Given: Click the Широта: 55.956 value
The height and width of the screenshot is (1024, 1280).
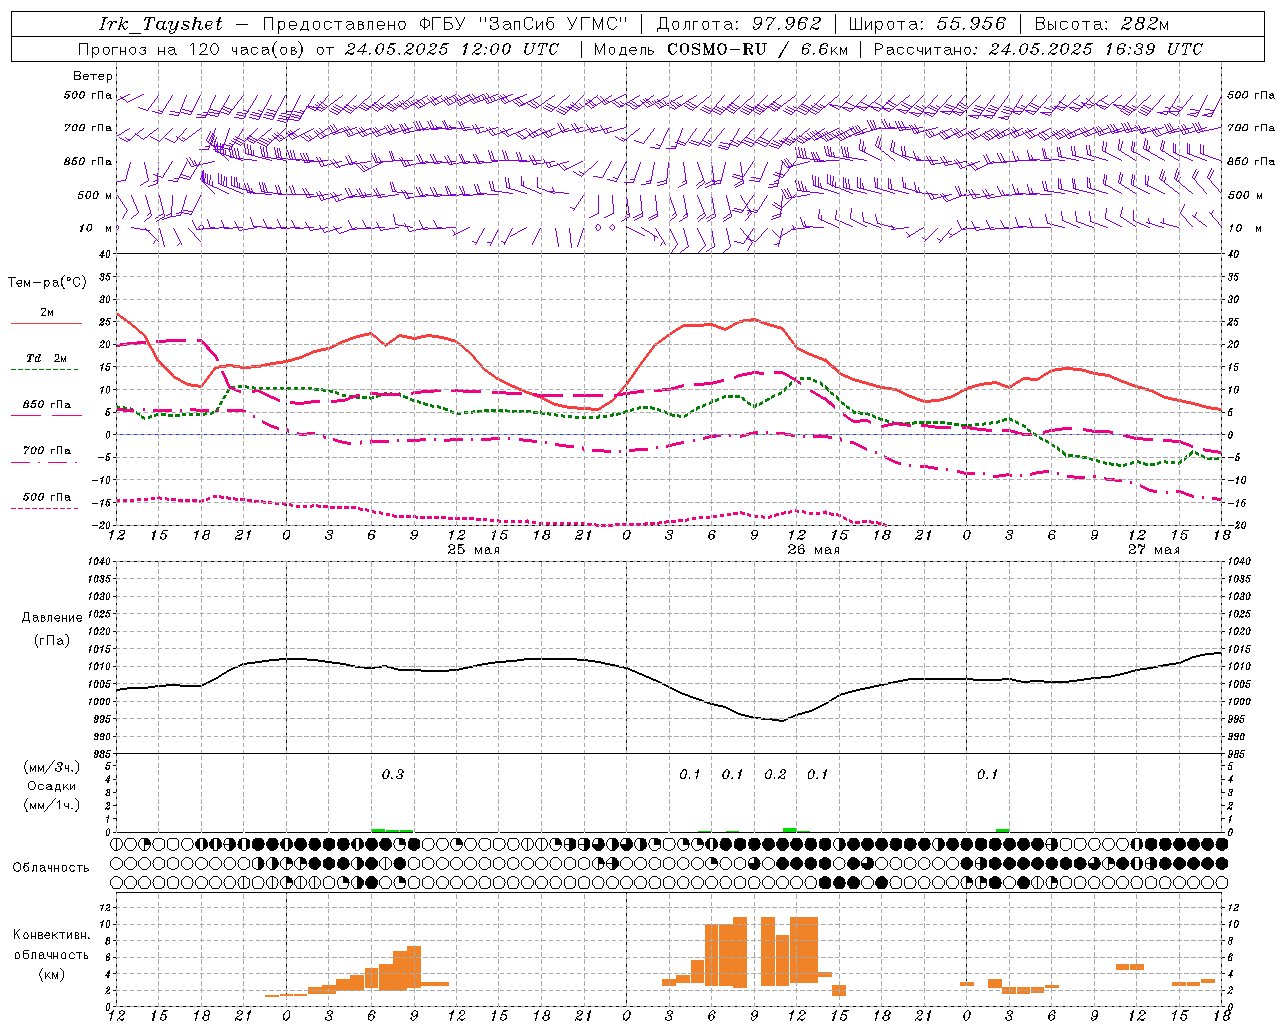Looking at the screenshot, I should pyautogui.click(x=927, y=24).
